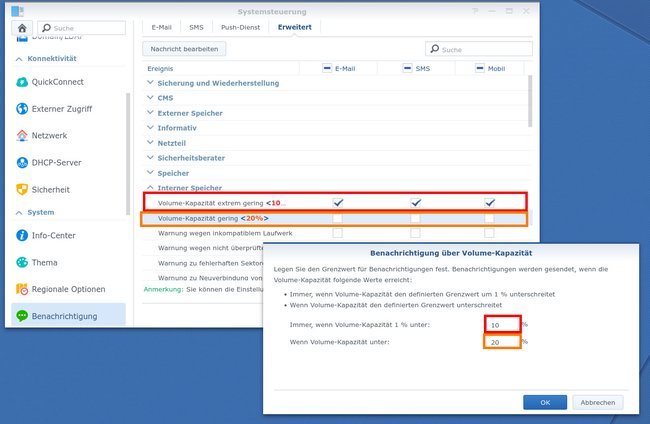The width and height of the screenshot is (650, 424).
Task: Switch to E-Mail tab
Action: coord(161,27)
